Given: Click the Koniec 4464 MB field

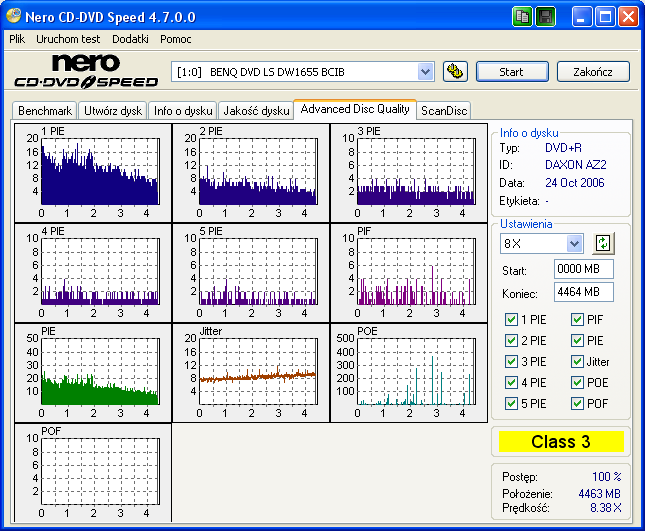Looking at the screenshot, I should (x=584, y=292).
